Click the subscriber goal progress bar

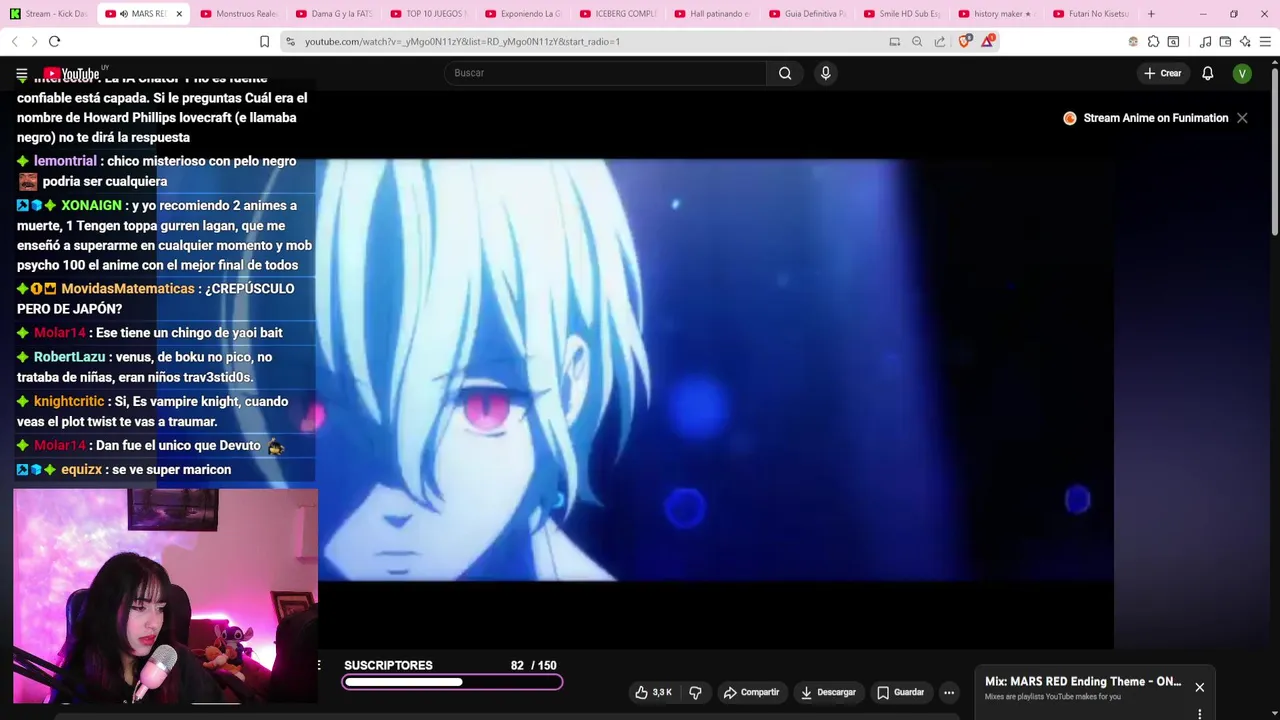(x=452, y=682)
